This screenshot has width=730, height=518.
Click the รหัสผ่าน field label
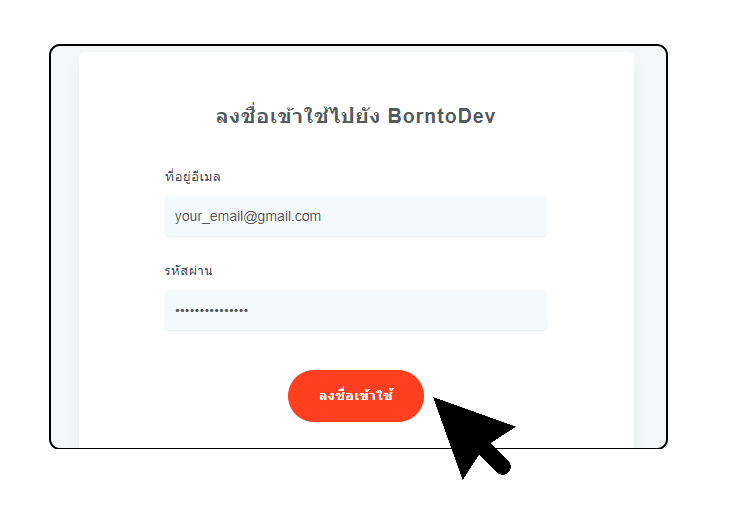(x=189, y=270)
